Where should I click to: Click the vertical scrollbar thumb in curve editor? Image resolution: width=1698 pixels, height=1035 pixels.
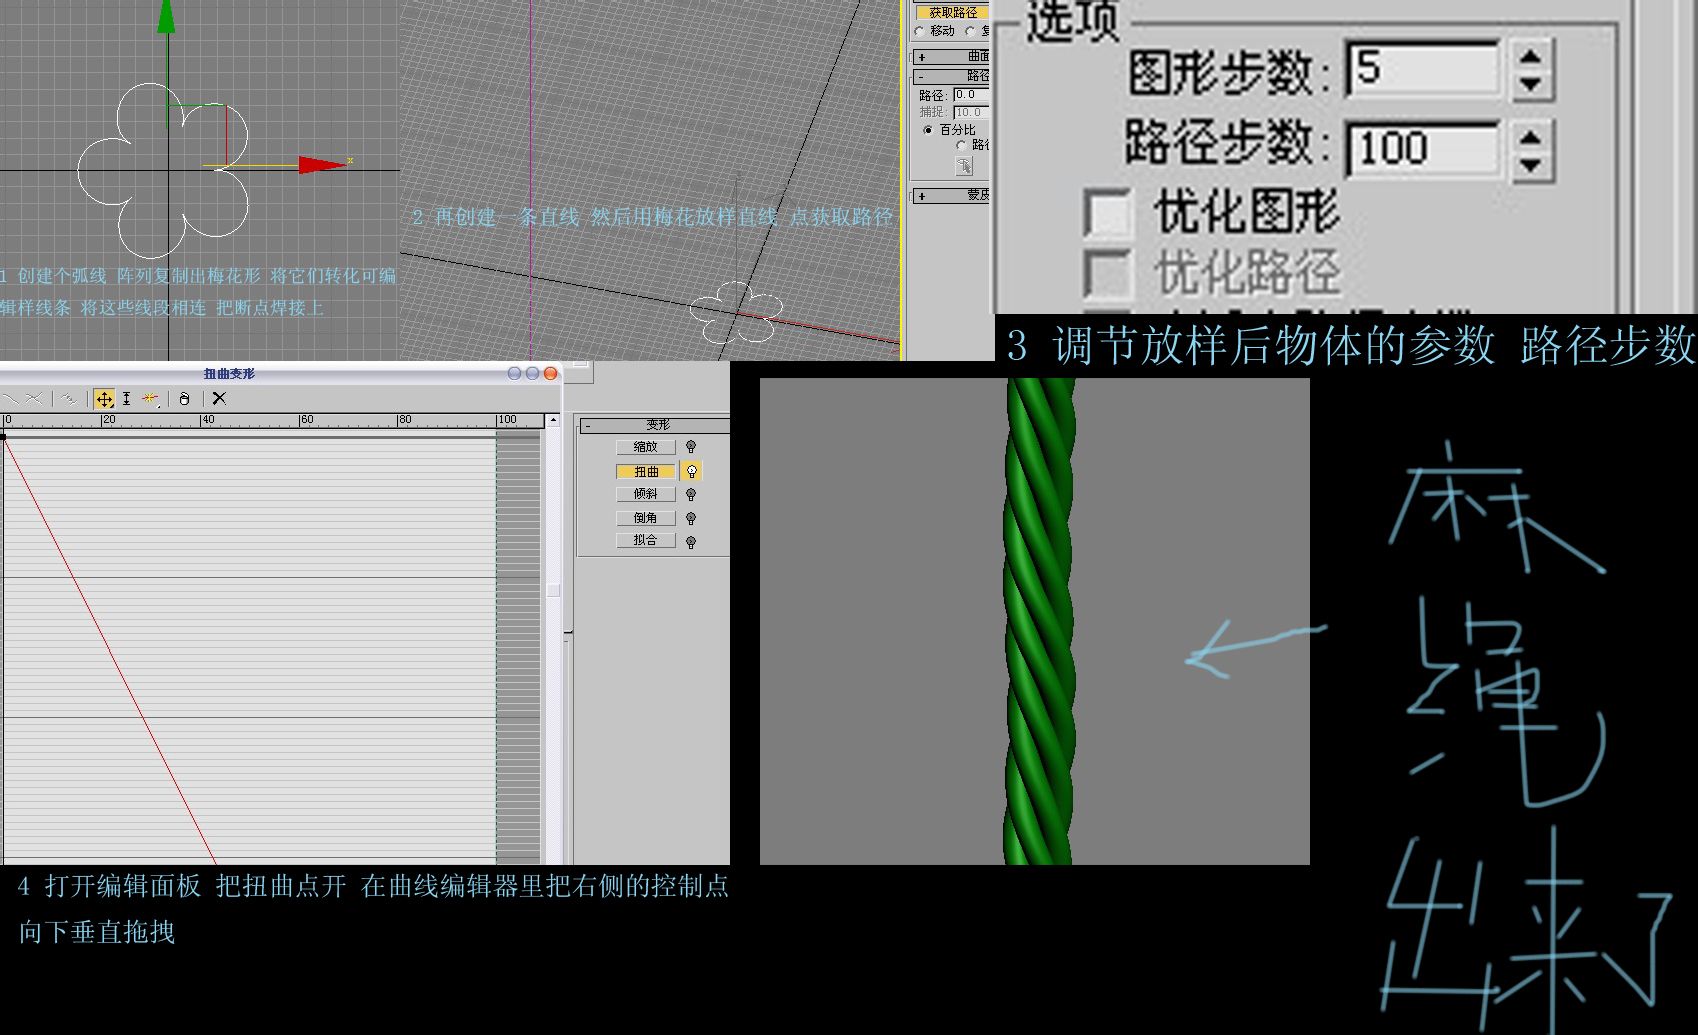click(x=553, y=590)
